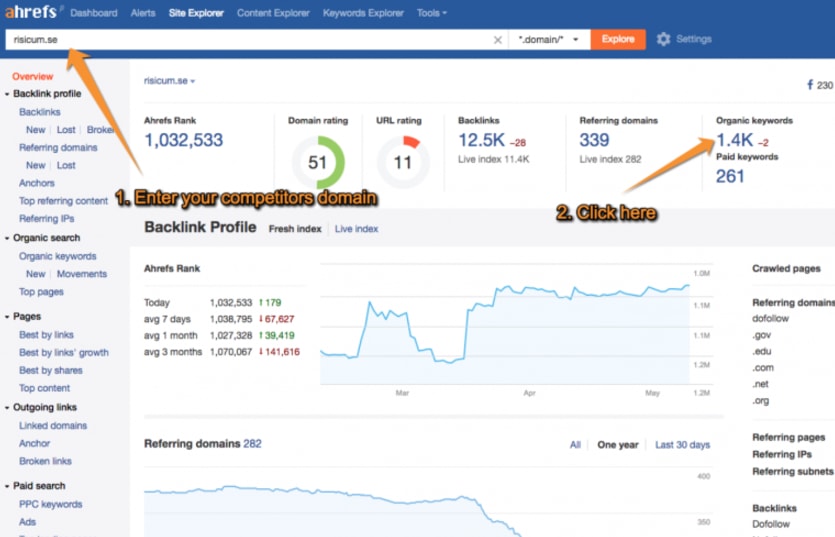This screenshot has height=537, width=835.
Task: Collapse the Outgoing links sidebar section
Action: (7, 408)
